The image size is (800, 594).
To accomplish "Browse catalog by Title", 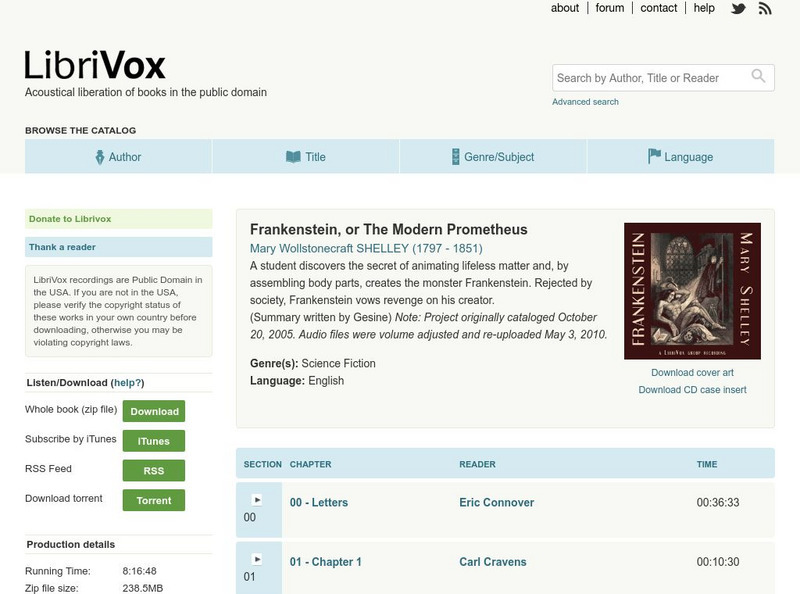I will [x=305, y=157].
